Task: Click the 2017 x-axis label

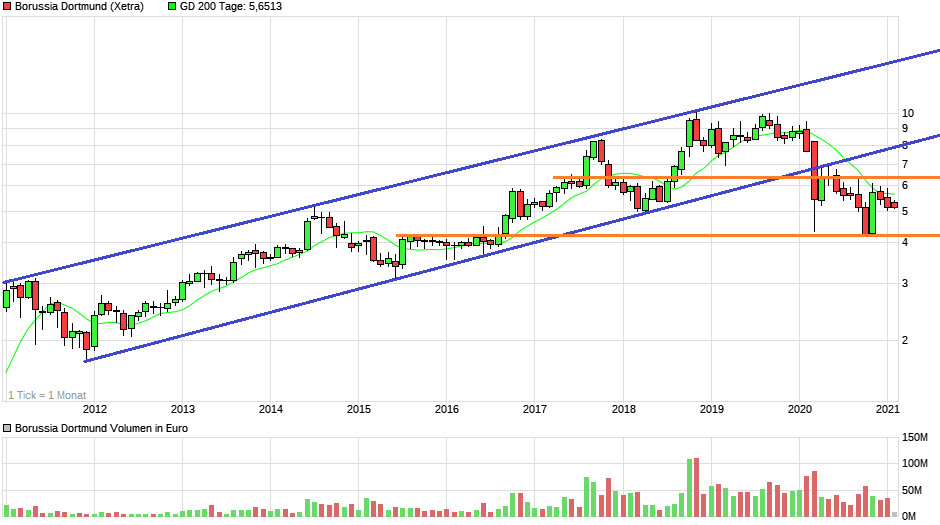Action: click(x=535, y=409)
